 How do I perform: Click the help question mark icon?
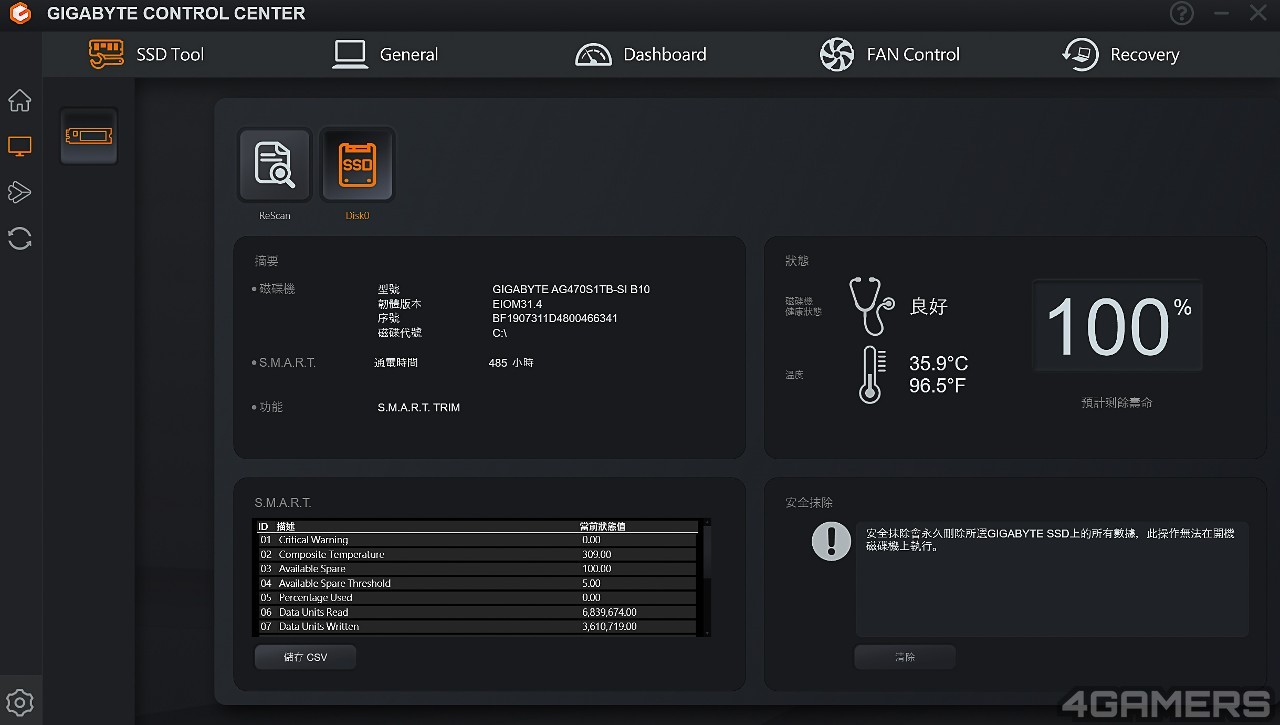1182,13
